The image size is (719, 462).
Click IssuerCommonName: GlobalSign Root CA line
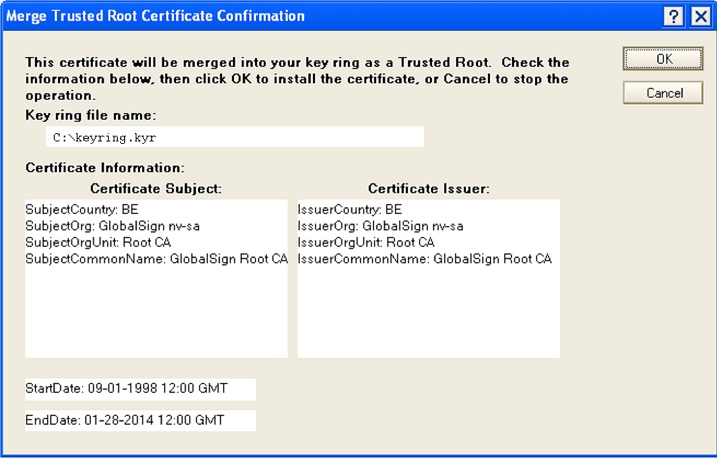click(x=425, y=259)
